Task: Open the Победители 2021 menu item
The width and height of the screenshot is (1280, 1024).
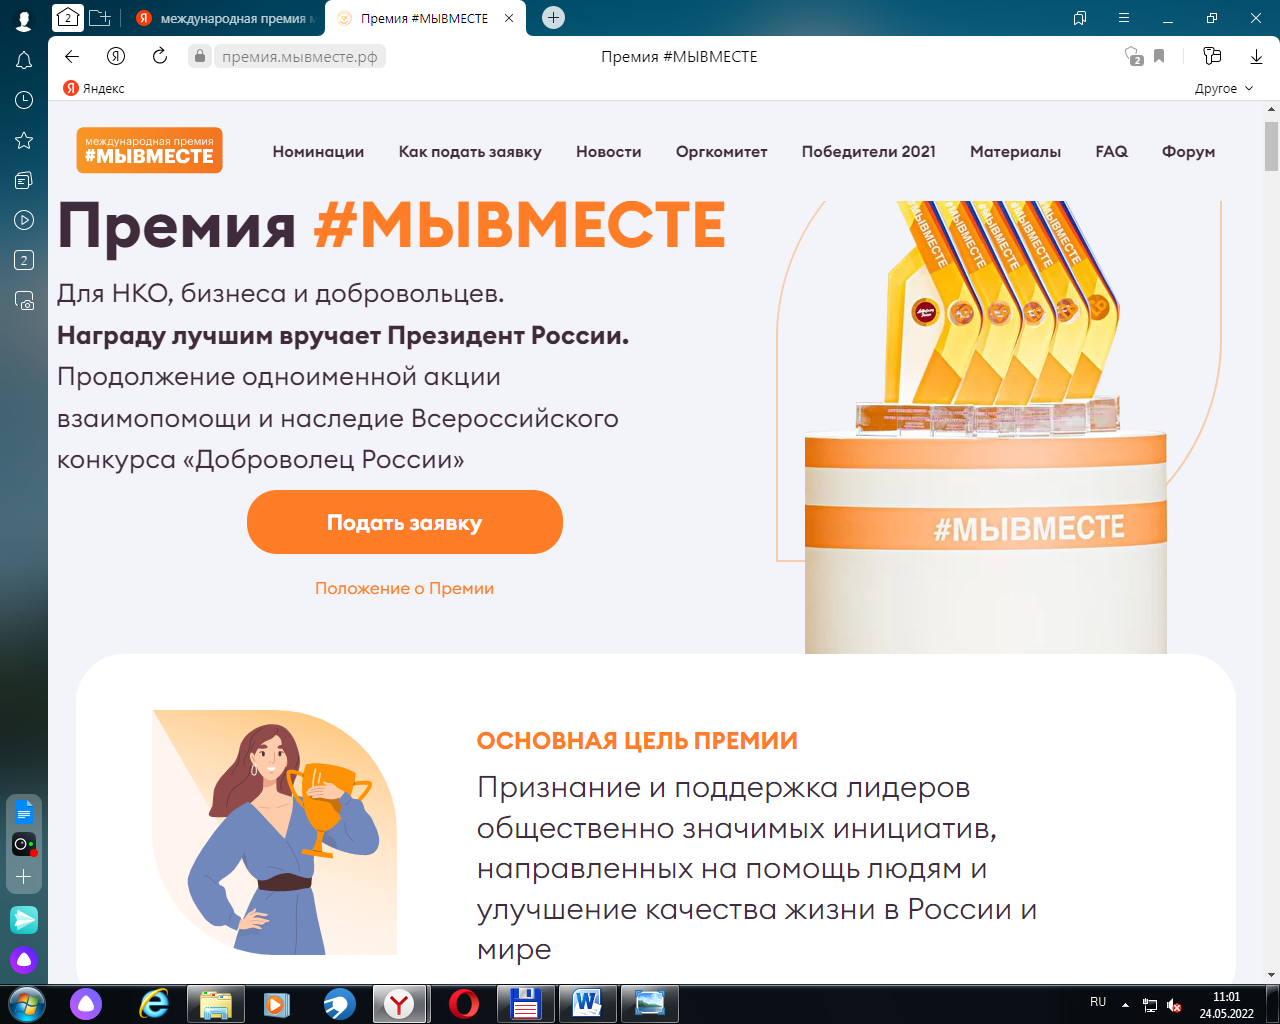Action: coord(869,152)
